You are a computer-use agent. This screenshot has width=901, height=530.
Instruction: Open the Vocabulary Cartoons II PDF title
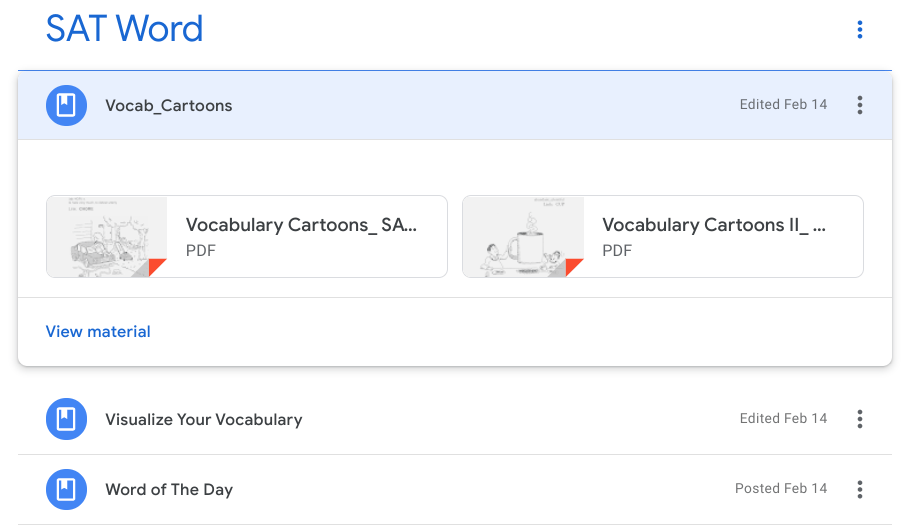[714, 225]
